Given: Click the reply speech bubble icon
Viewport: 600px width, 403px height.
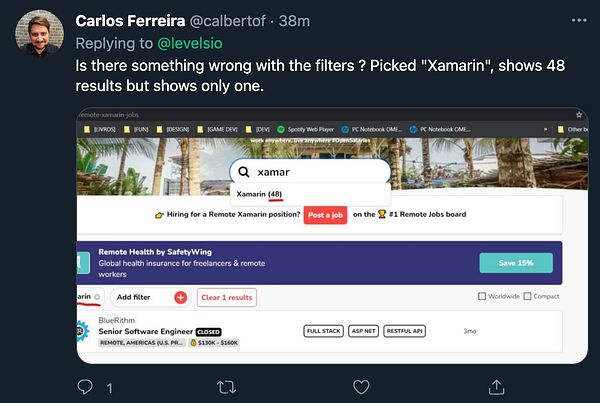Looking at the screenshot, I should pos(85,387).
